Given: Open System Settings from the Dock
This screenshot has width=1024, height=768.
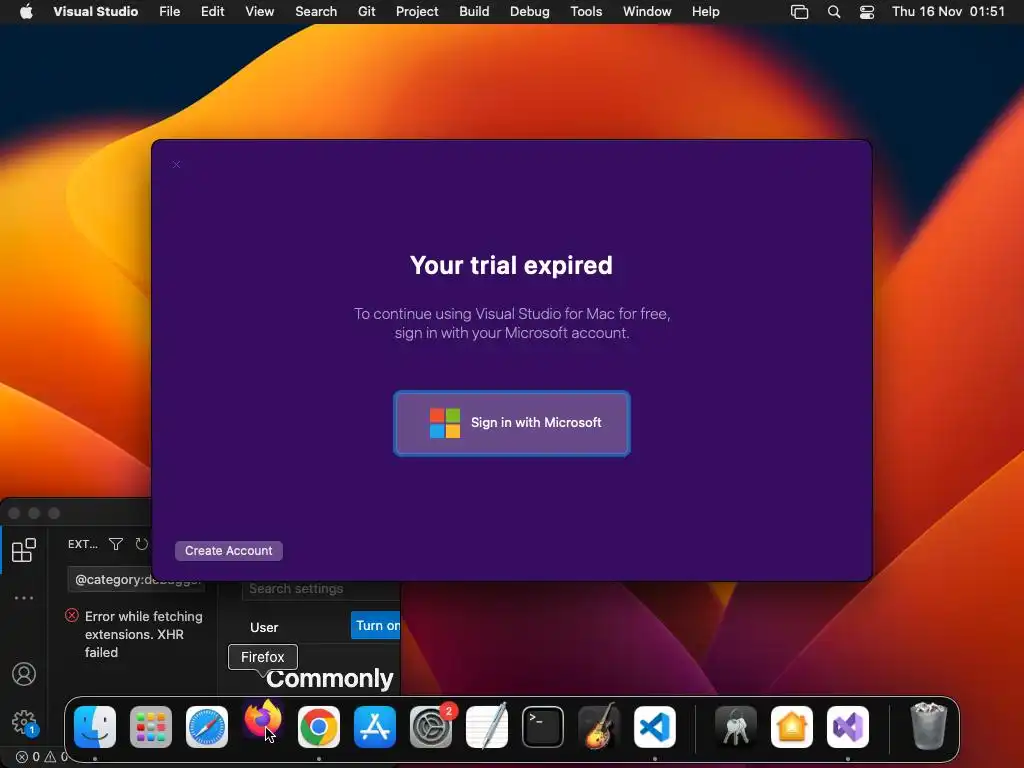Looking at the screenshot, I should coord(431,727).
